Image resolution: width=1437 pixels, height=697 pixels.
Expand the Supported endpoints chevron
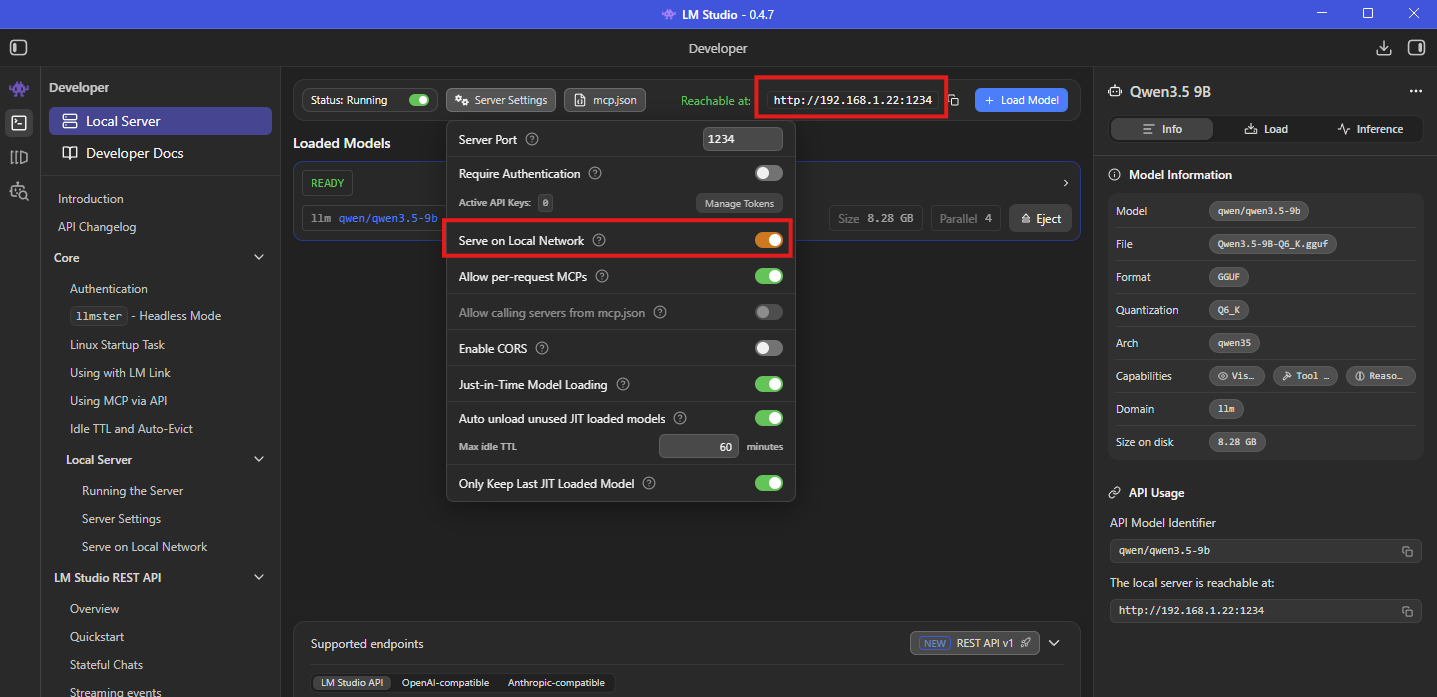[x=1053, y=643]
